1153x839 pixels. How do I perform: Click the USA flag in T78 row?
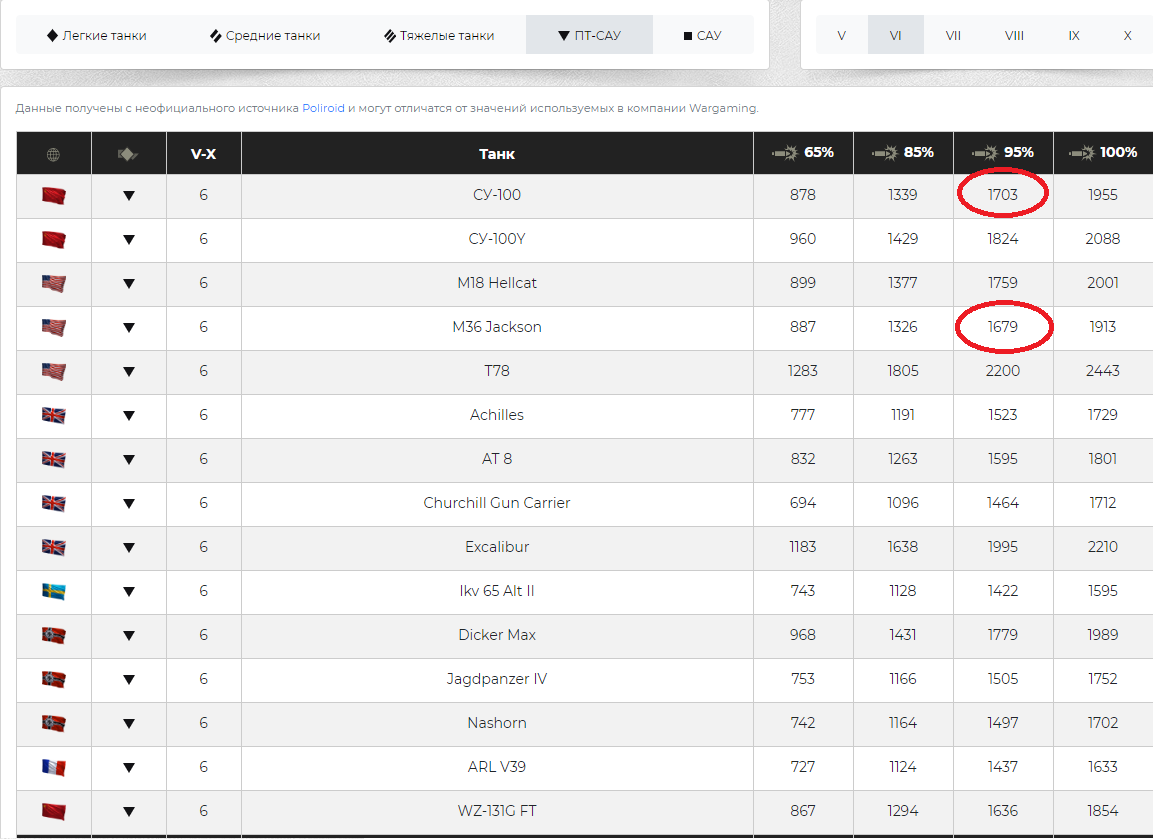[x=54, y=371]
